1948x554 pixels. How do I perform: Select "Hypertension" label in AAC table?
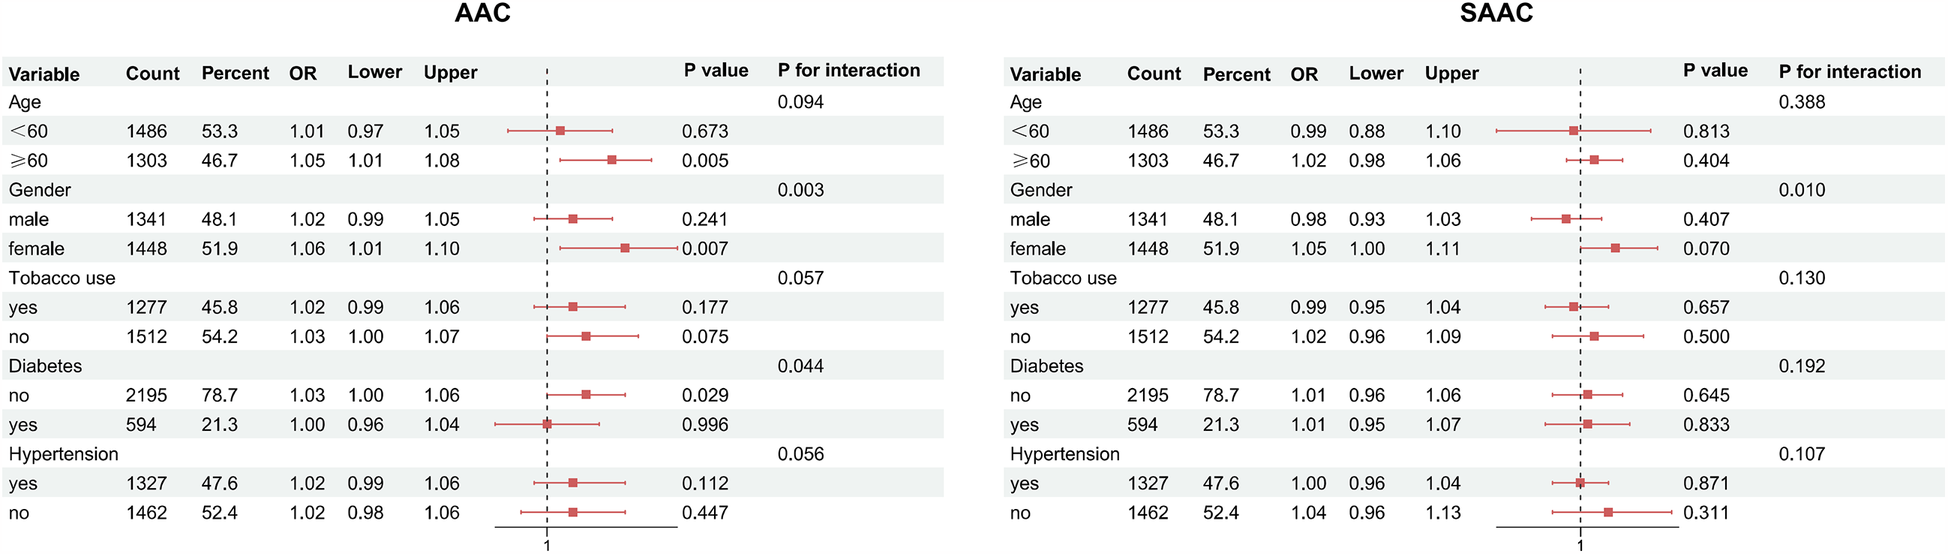pyautogui.click(x=63, y=454)
